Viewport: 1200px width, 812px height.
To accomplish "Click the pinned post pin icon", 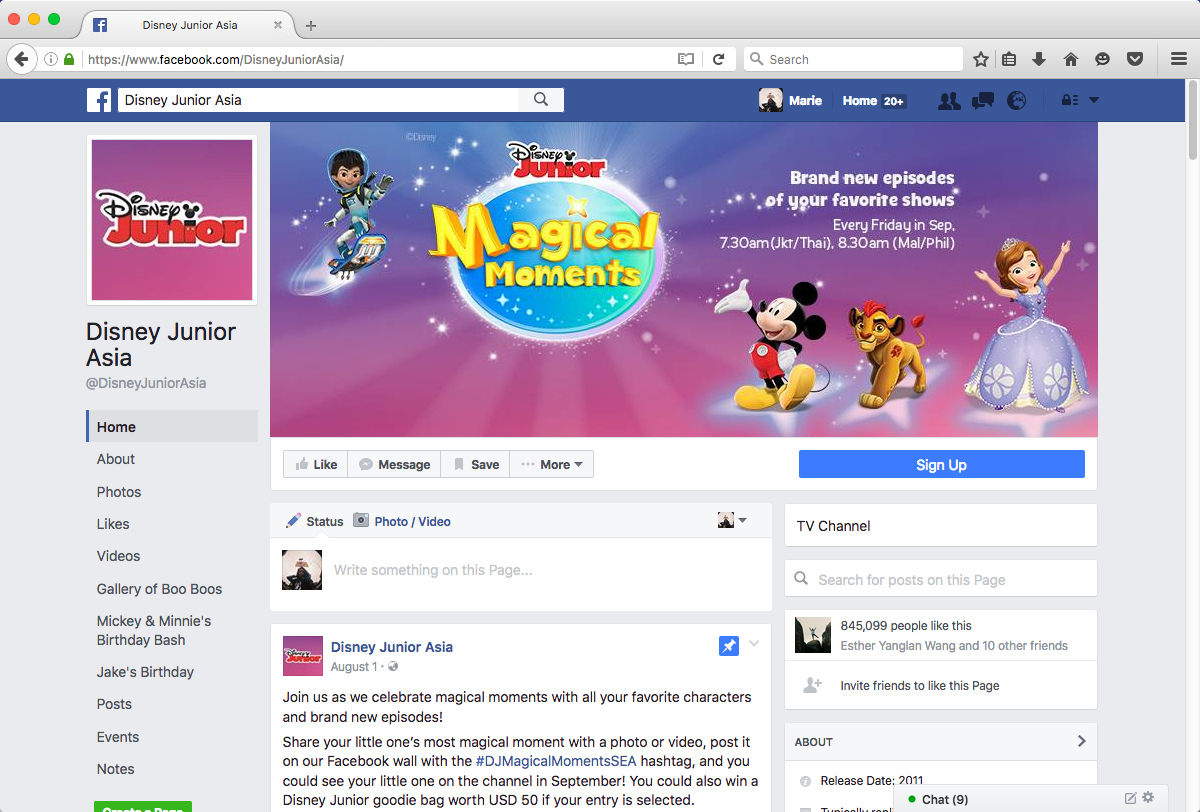I will (x=729, y=646).
